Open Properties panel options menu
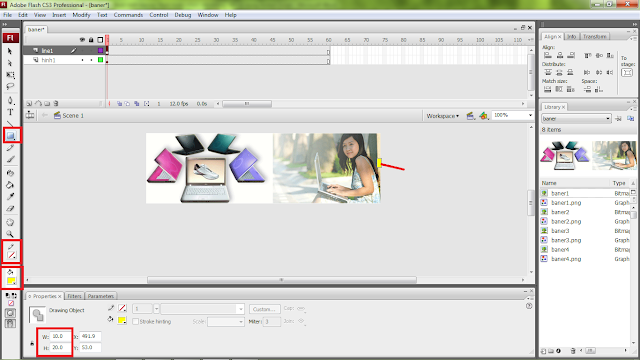Viewport: 640px width, 360px height. click(x=529, y=298)
